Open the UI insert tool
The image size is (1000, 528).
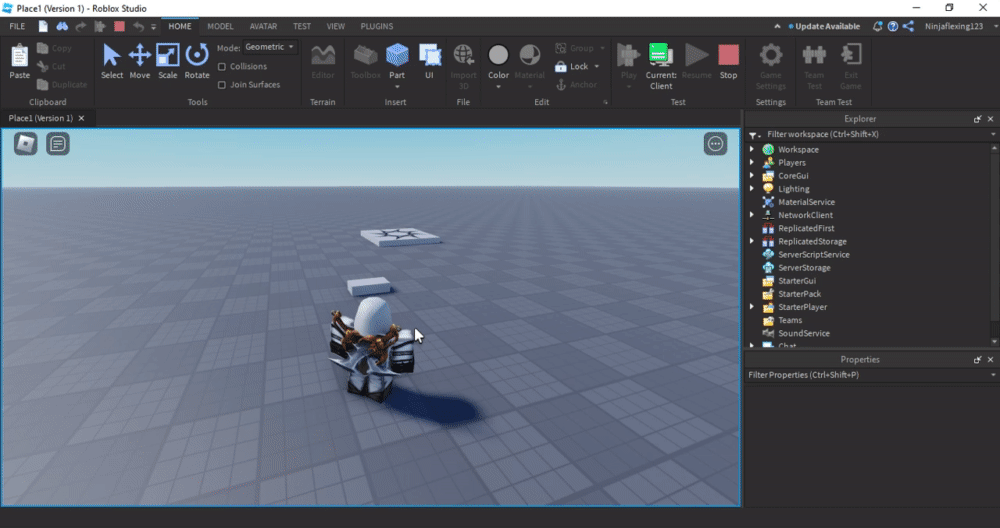coord(429,60)
